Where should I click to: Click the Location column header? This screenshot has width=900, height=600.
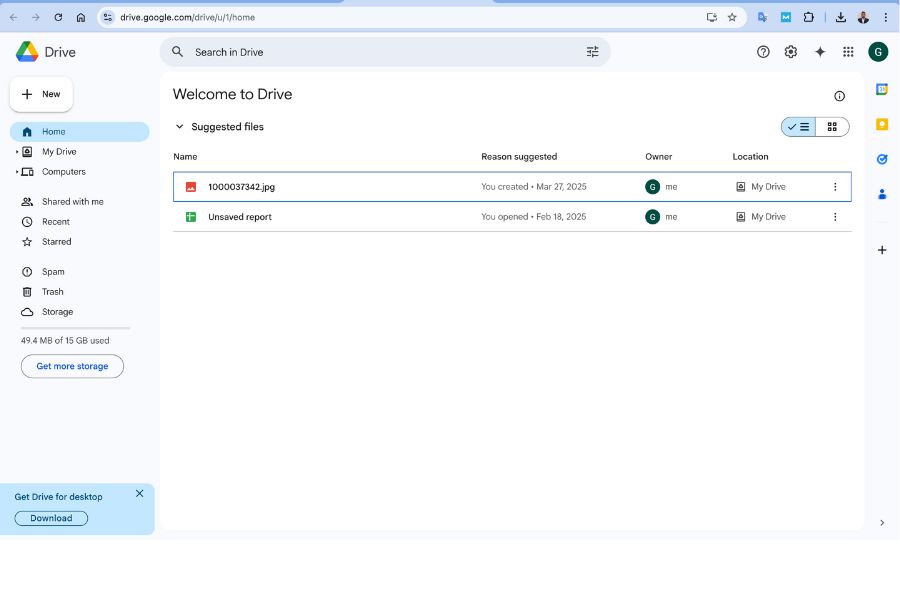point(750,157)
